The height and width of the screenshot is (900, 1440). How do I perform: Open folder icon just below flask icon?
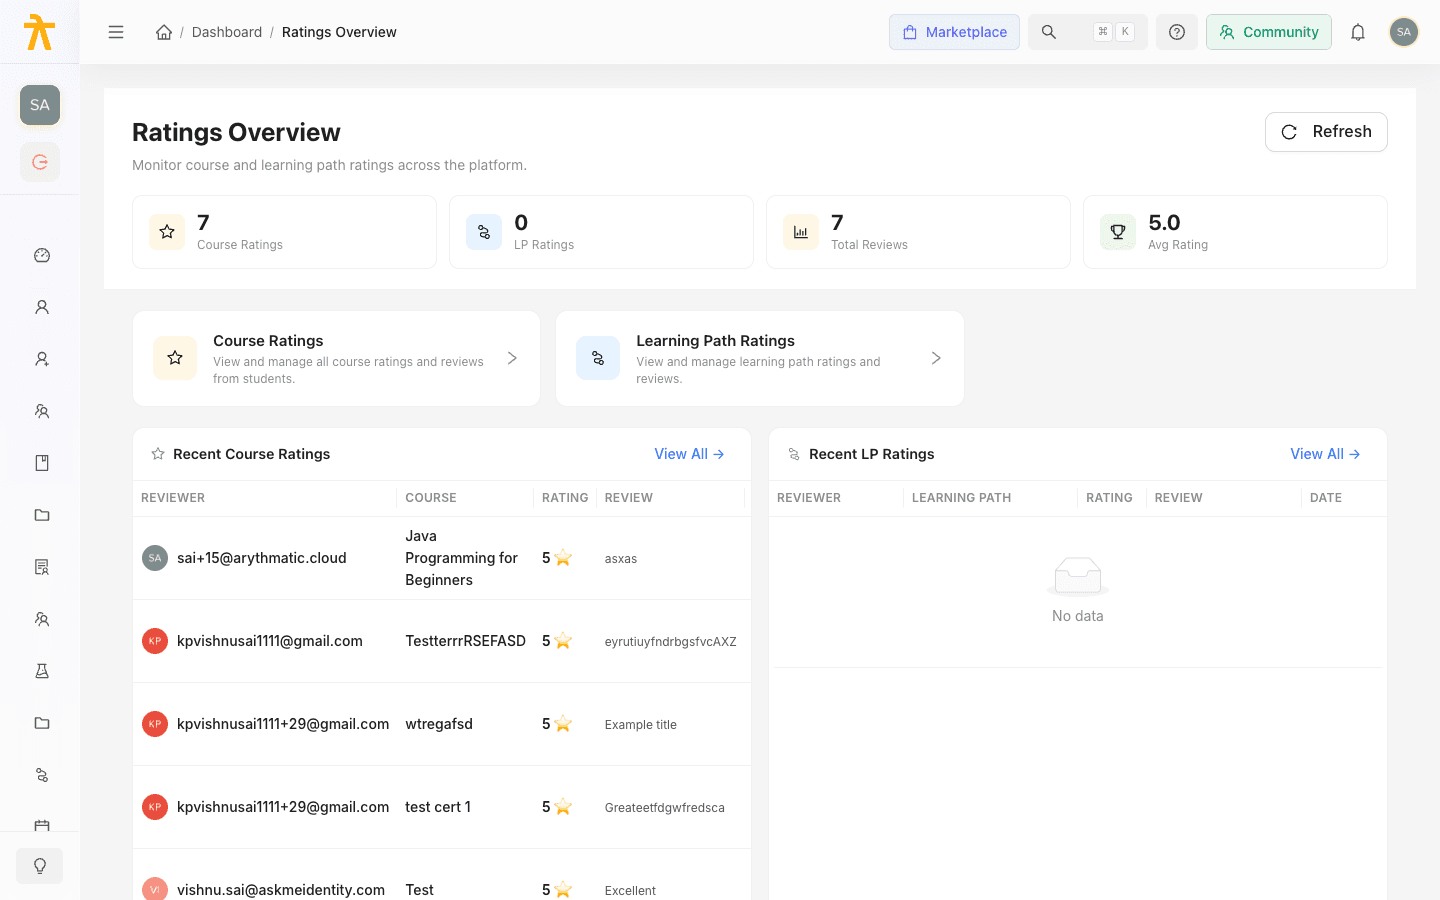(42, 723)
